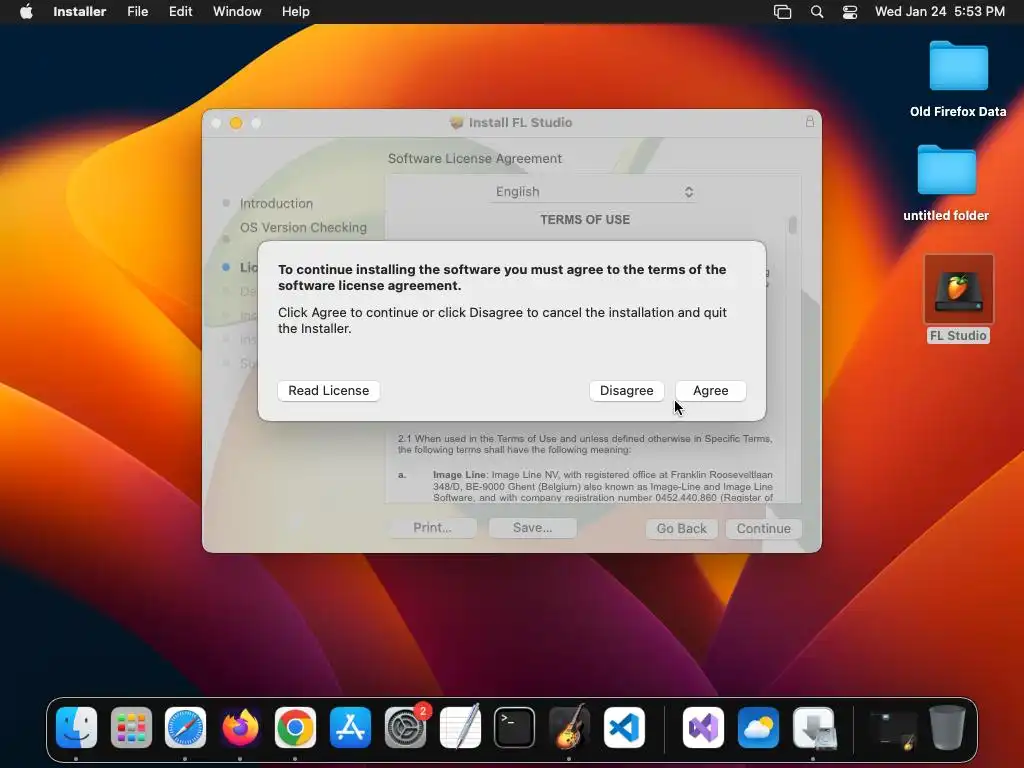Click the Disagree button
The height and width of the screenshot is (768, 1024).
click(x=626, y=391)
